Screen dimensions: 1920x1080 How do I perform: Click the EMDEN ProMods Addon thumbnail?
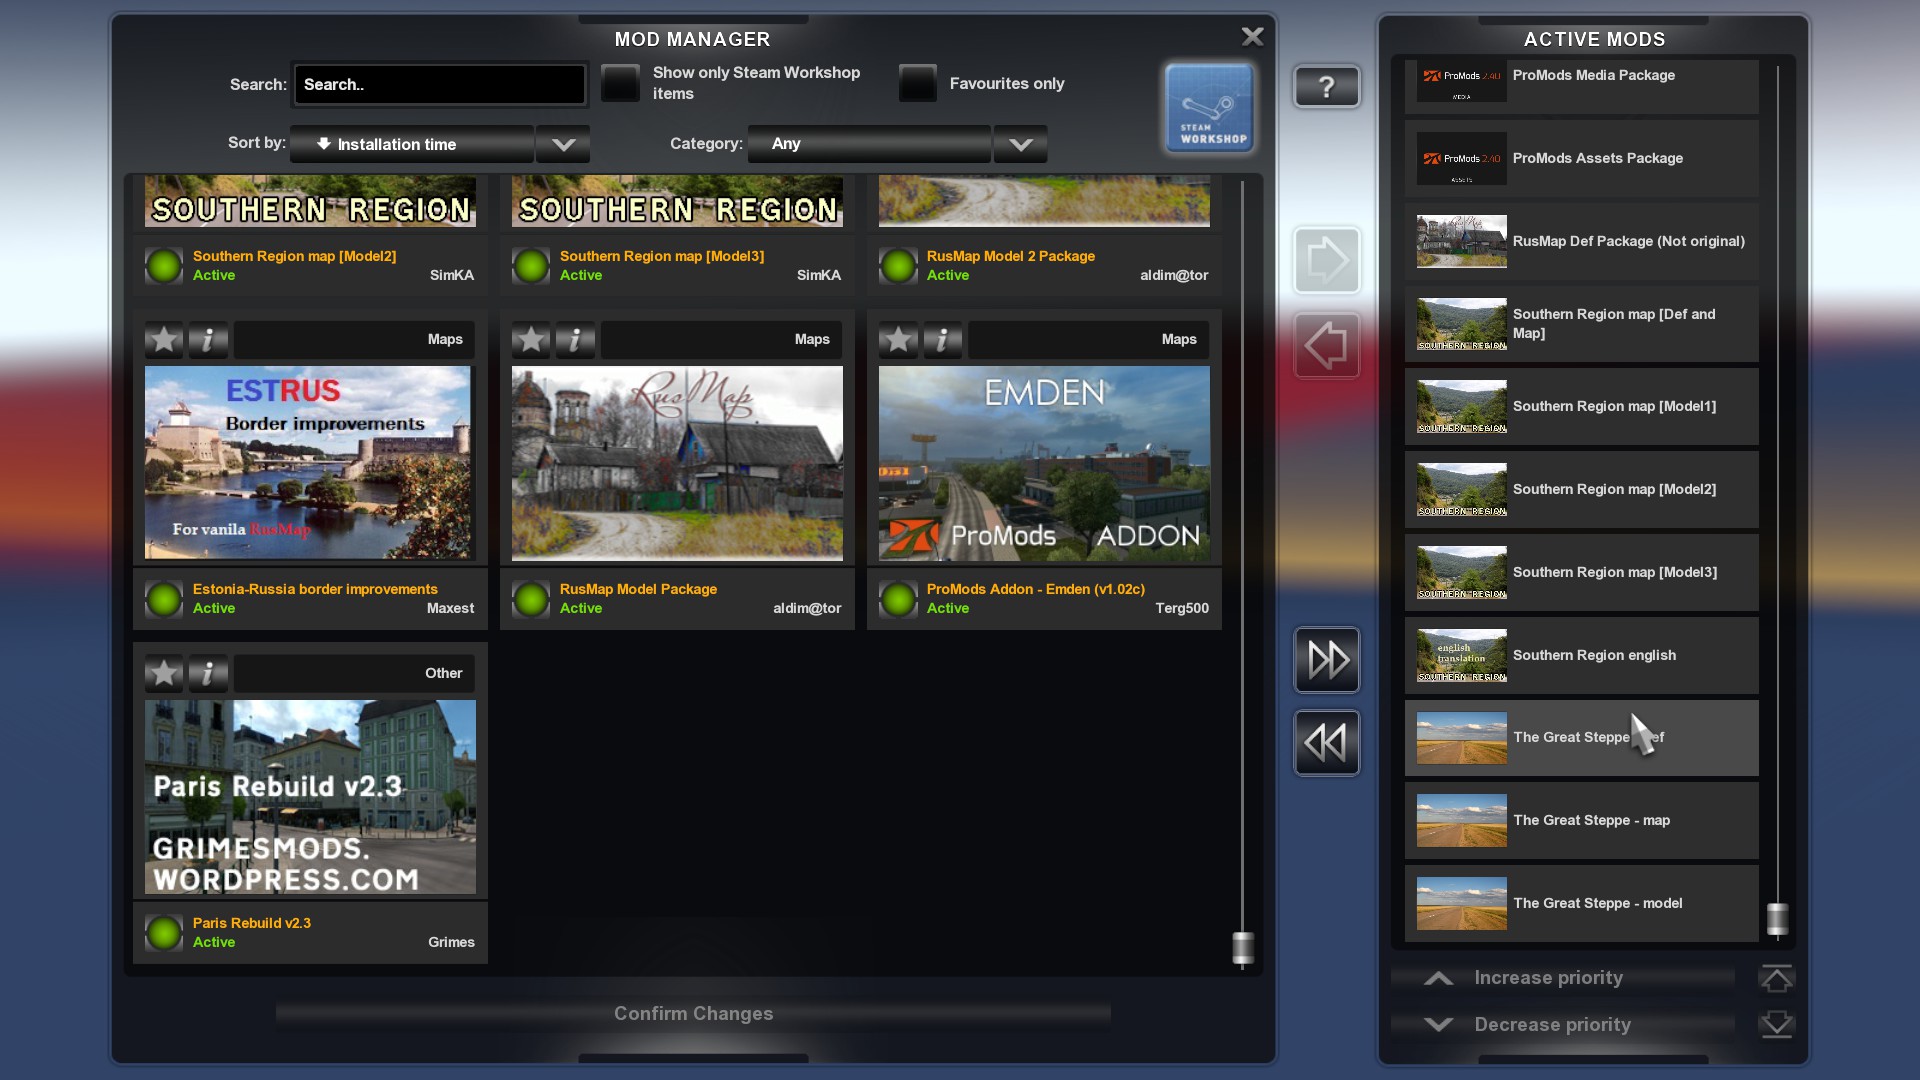point(1044,463)
